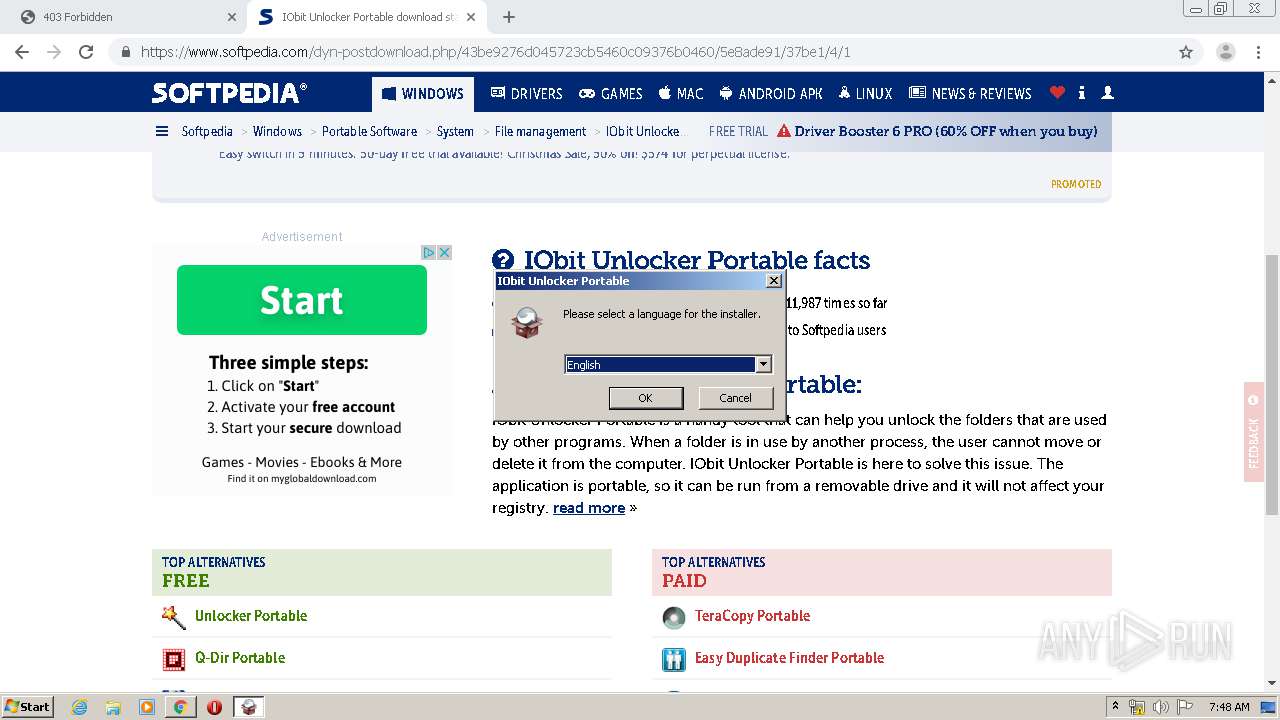Reload the current page
1280x720 pixels.
(x=86, y=52)
